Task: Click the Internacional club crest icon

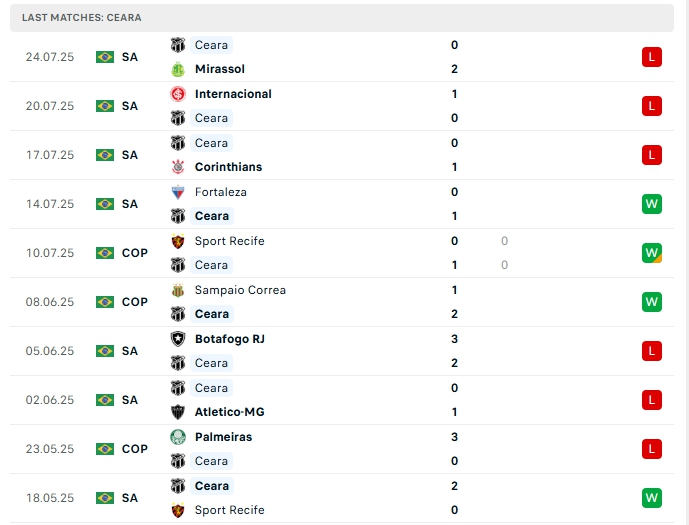Action: 178,94
